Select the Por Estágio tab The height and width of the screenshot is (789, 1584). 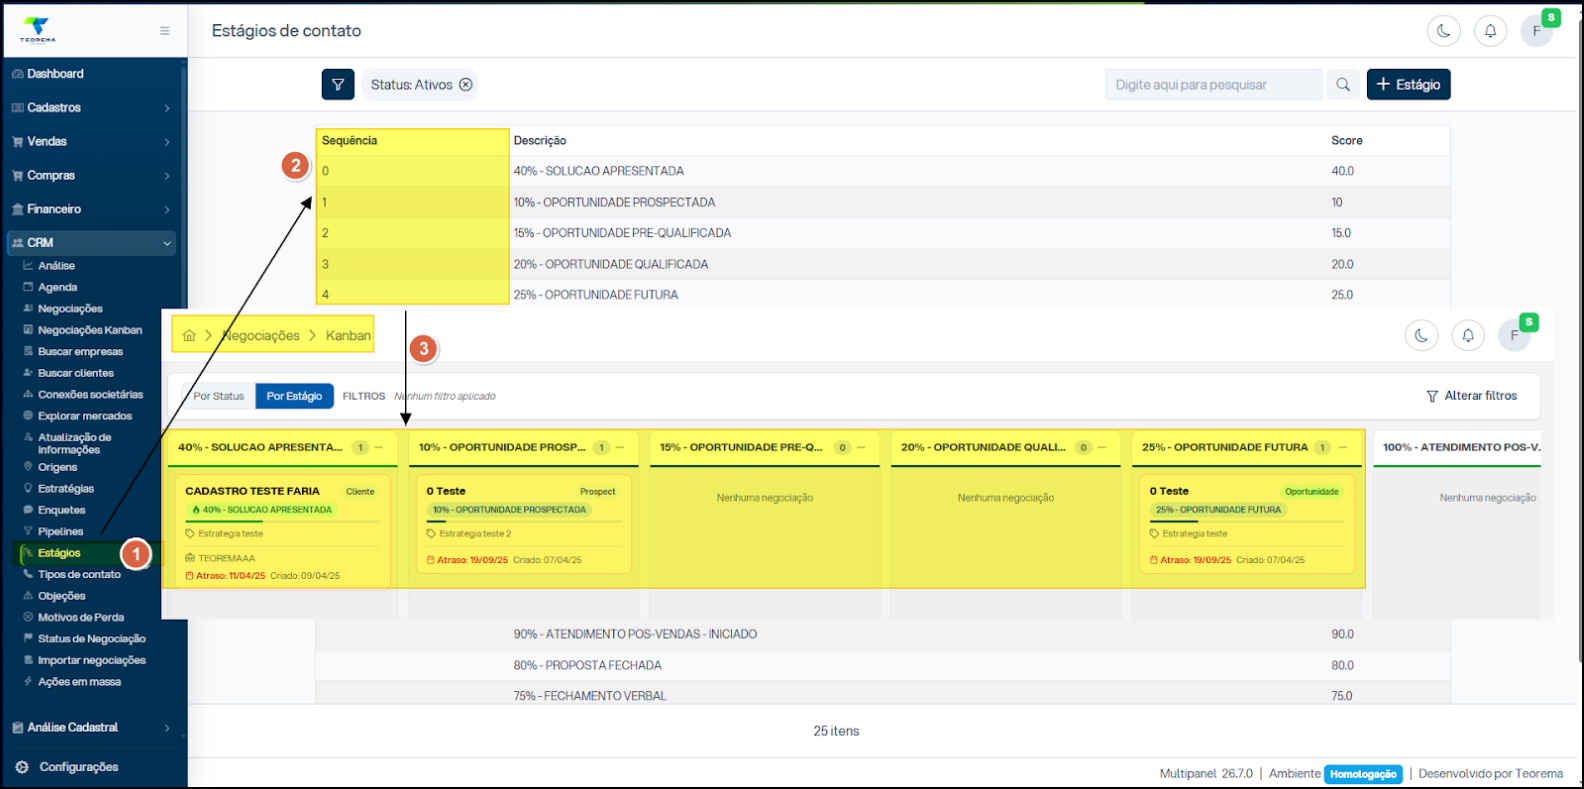pyautogui.click(x=294, y=396)
